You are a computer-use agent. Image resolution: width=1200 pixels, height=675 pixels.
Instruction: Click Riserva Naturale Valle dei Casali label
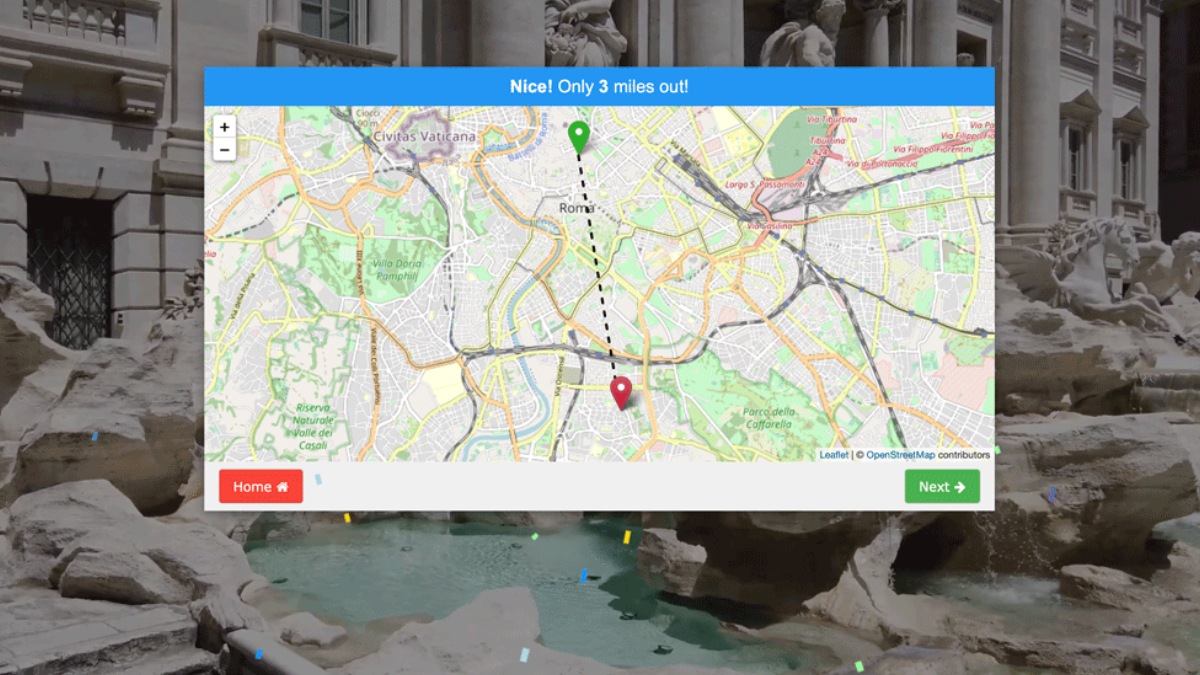(314, 426)
